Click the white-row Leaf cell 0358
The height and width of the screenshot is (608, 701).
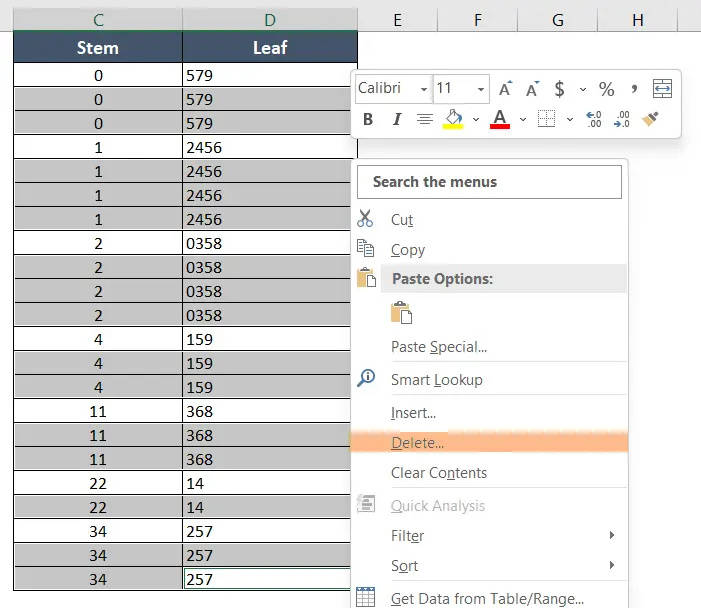267,244
